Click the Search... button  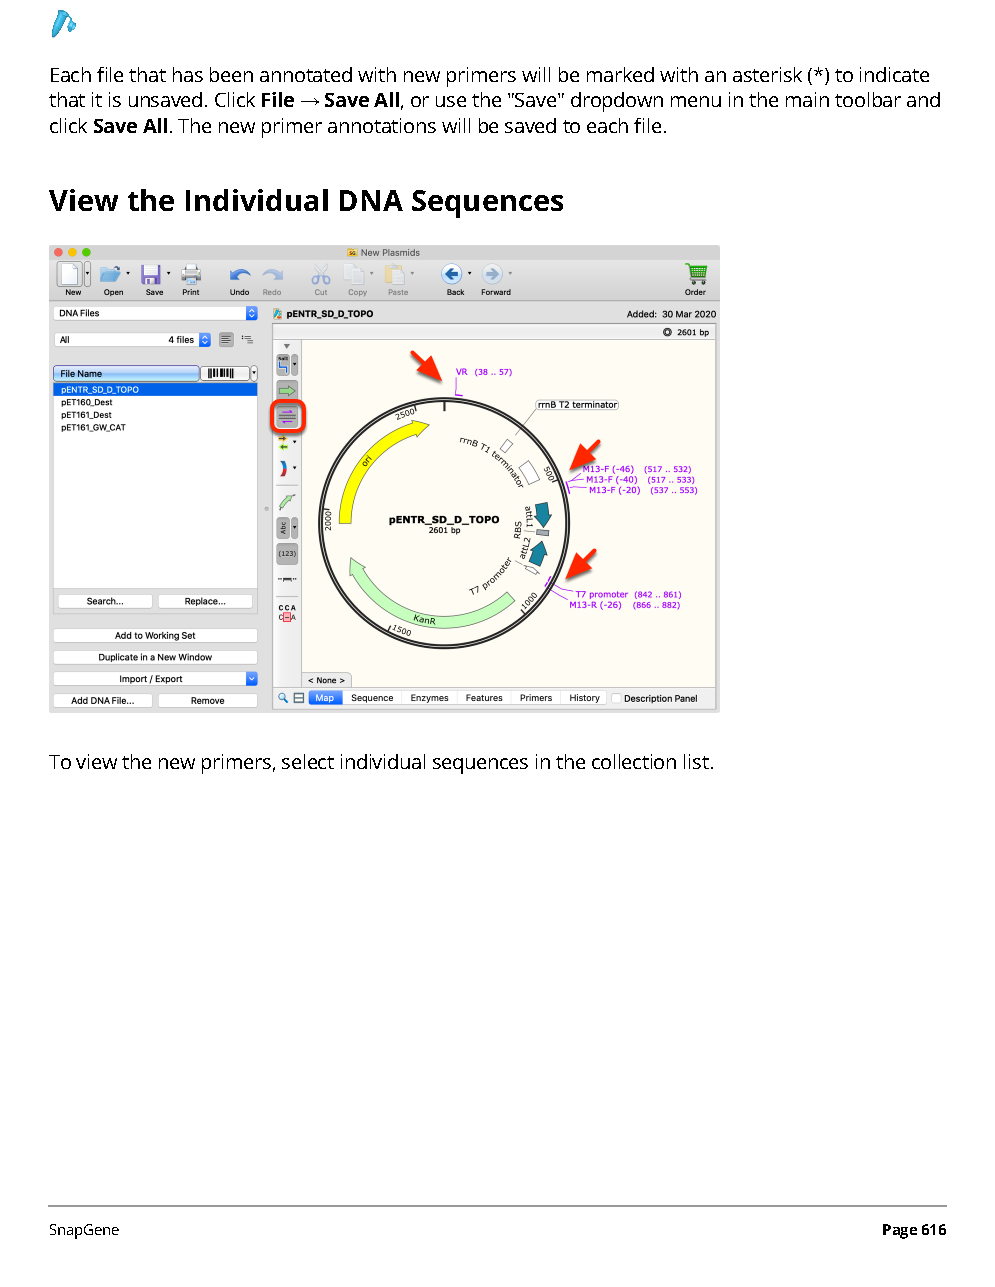click(105, 601)
